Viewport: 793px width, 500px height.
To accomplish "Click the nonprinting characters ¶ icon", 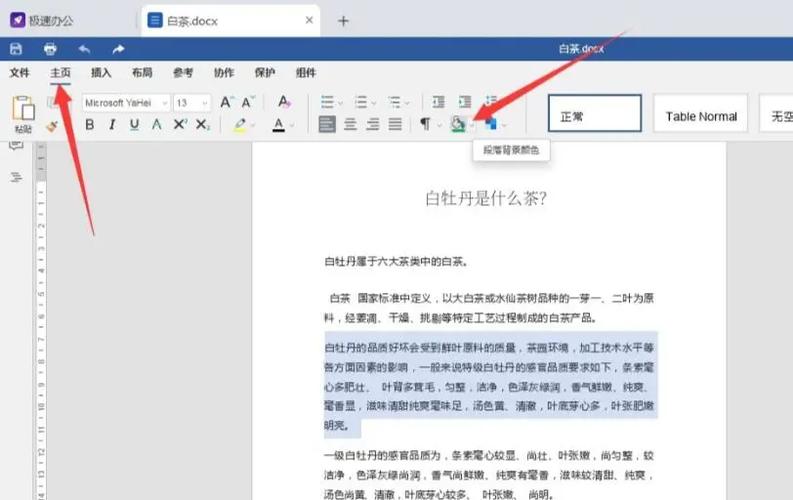I will coord(425,124).
